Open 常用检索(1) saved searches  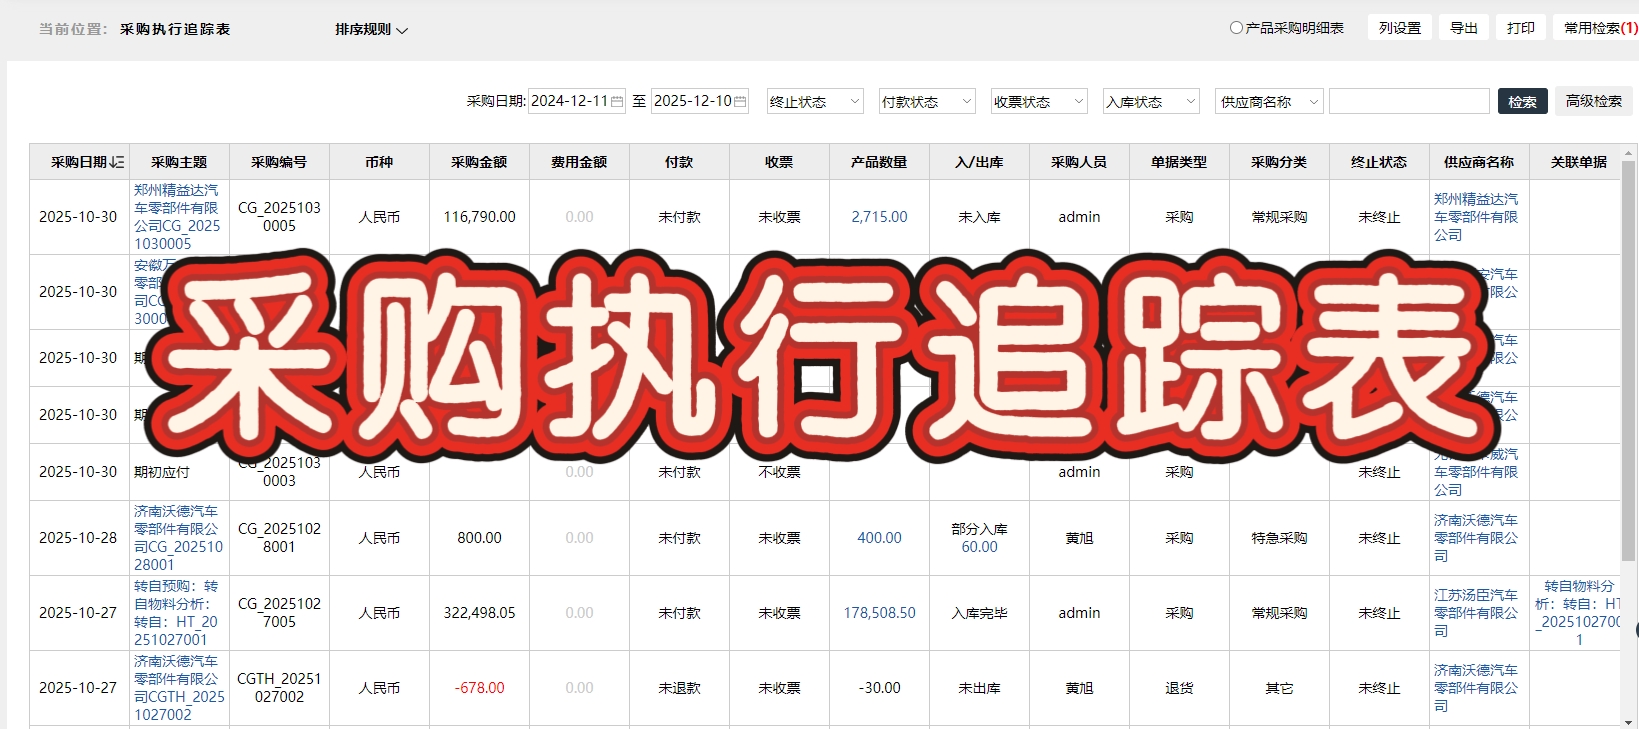coord(1598,28)
